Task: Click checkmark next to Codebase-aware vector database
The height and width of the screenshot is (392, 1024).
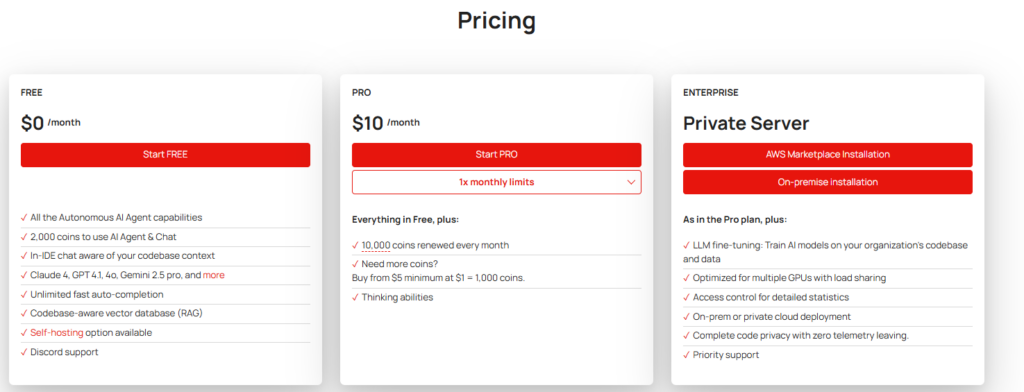Action: coord(24,313)
